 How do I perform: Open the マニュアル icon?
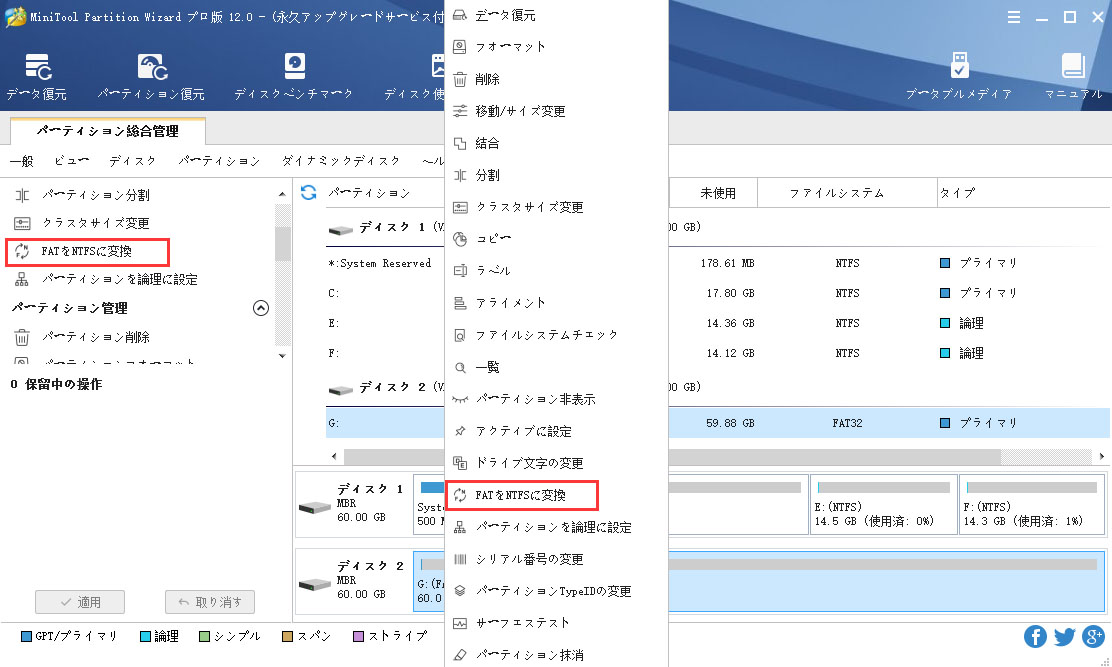pyautogui.click(x=1073, y=68)
